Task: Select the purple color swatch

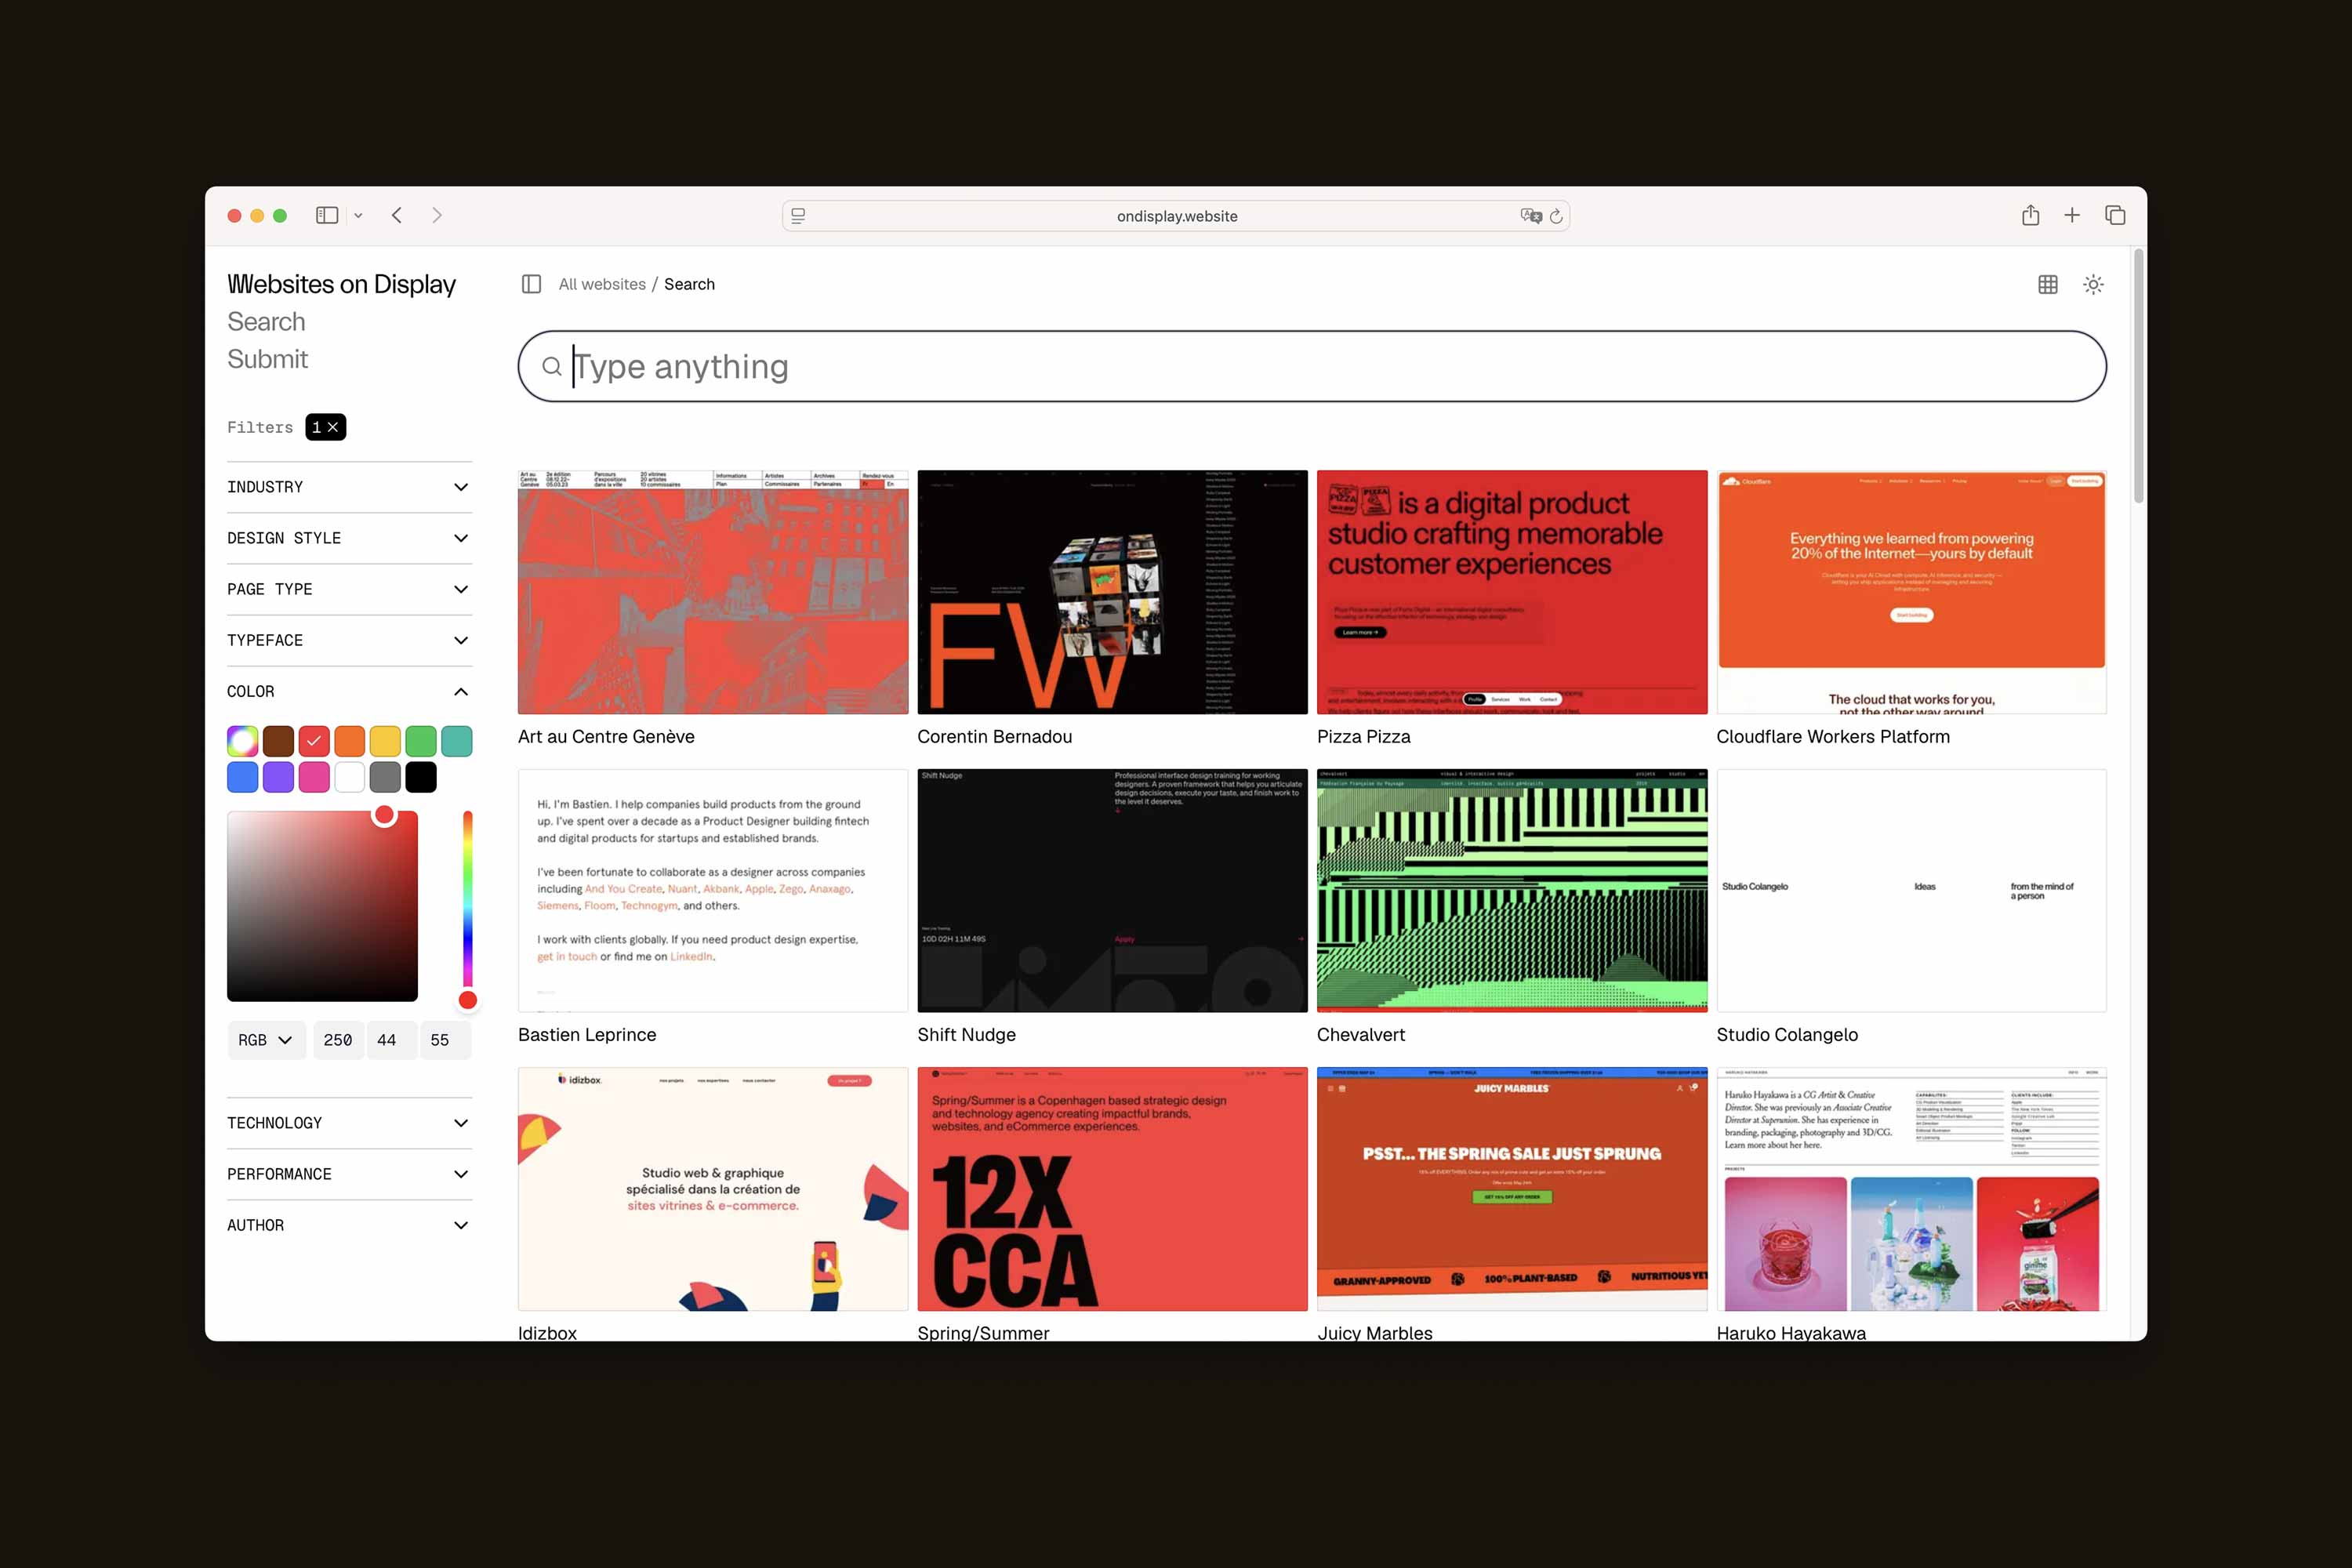Action: point(278,777)
